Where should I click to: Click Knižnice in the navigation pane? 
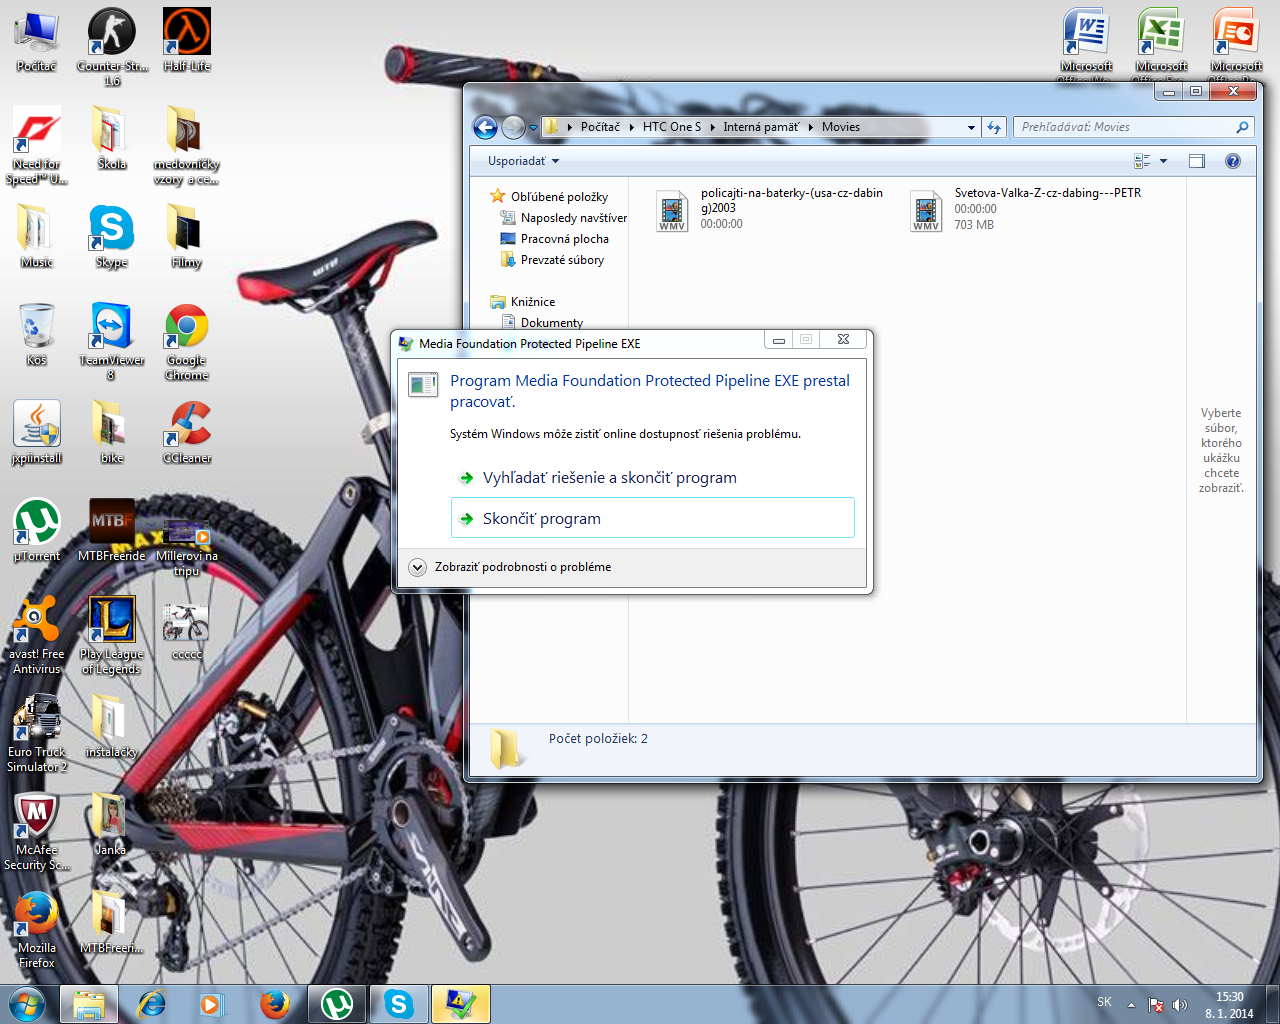tap(523, 302)
